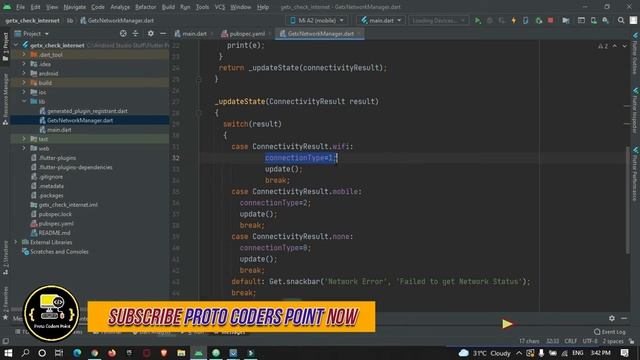The height and width of the screenshot is (360, 640).
Task: Open Windows notification center icon
Action: point(624,353)
